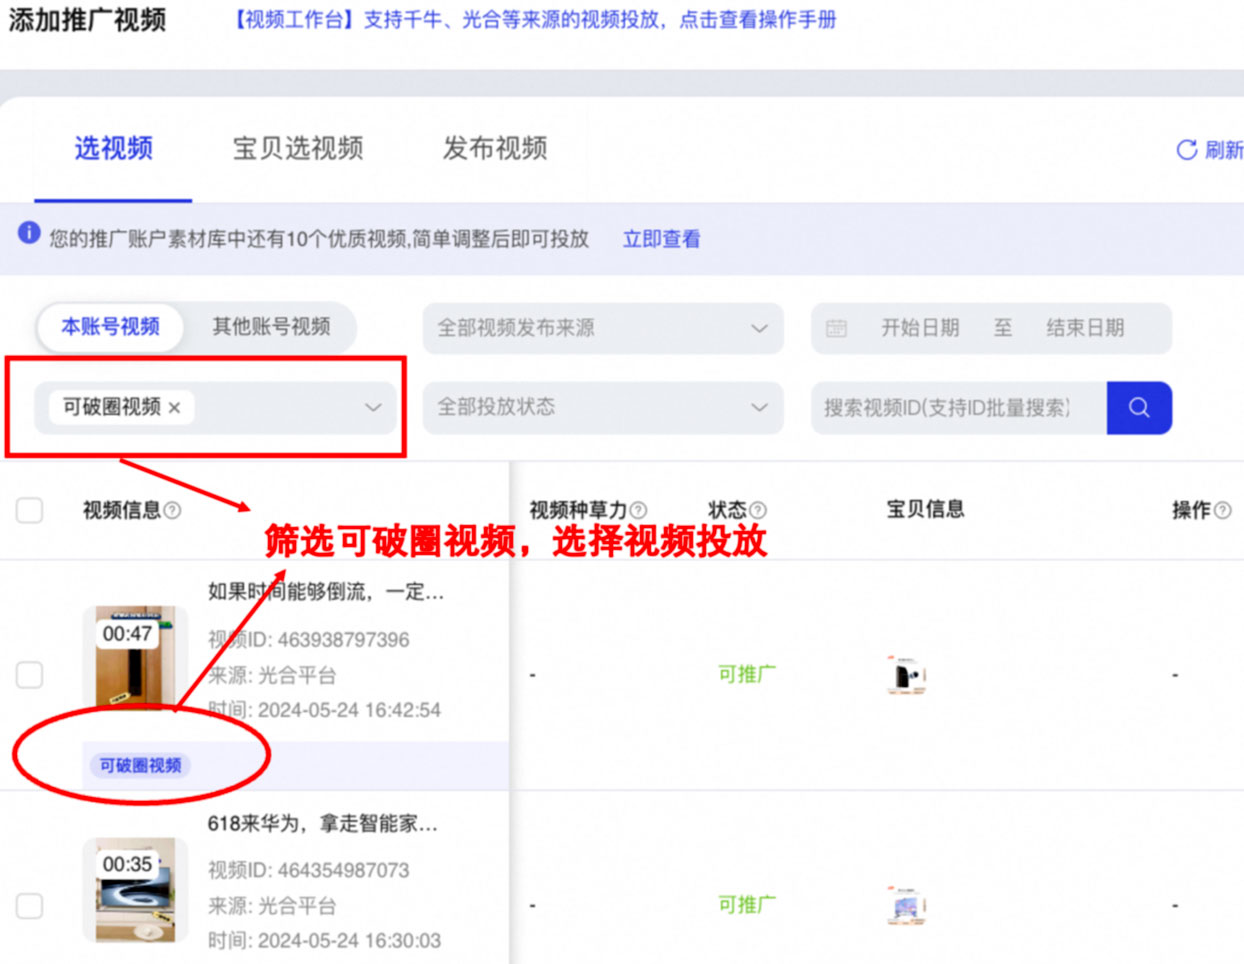Viewport: 1244px width, 964px height.
Task: Click the help icon next to 视频种草力
Action: coord(638,511)
